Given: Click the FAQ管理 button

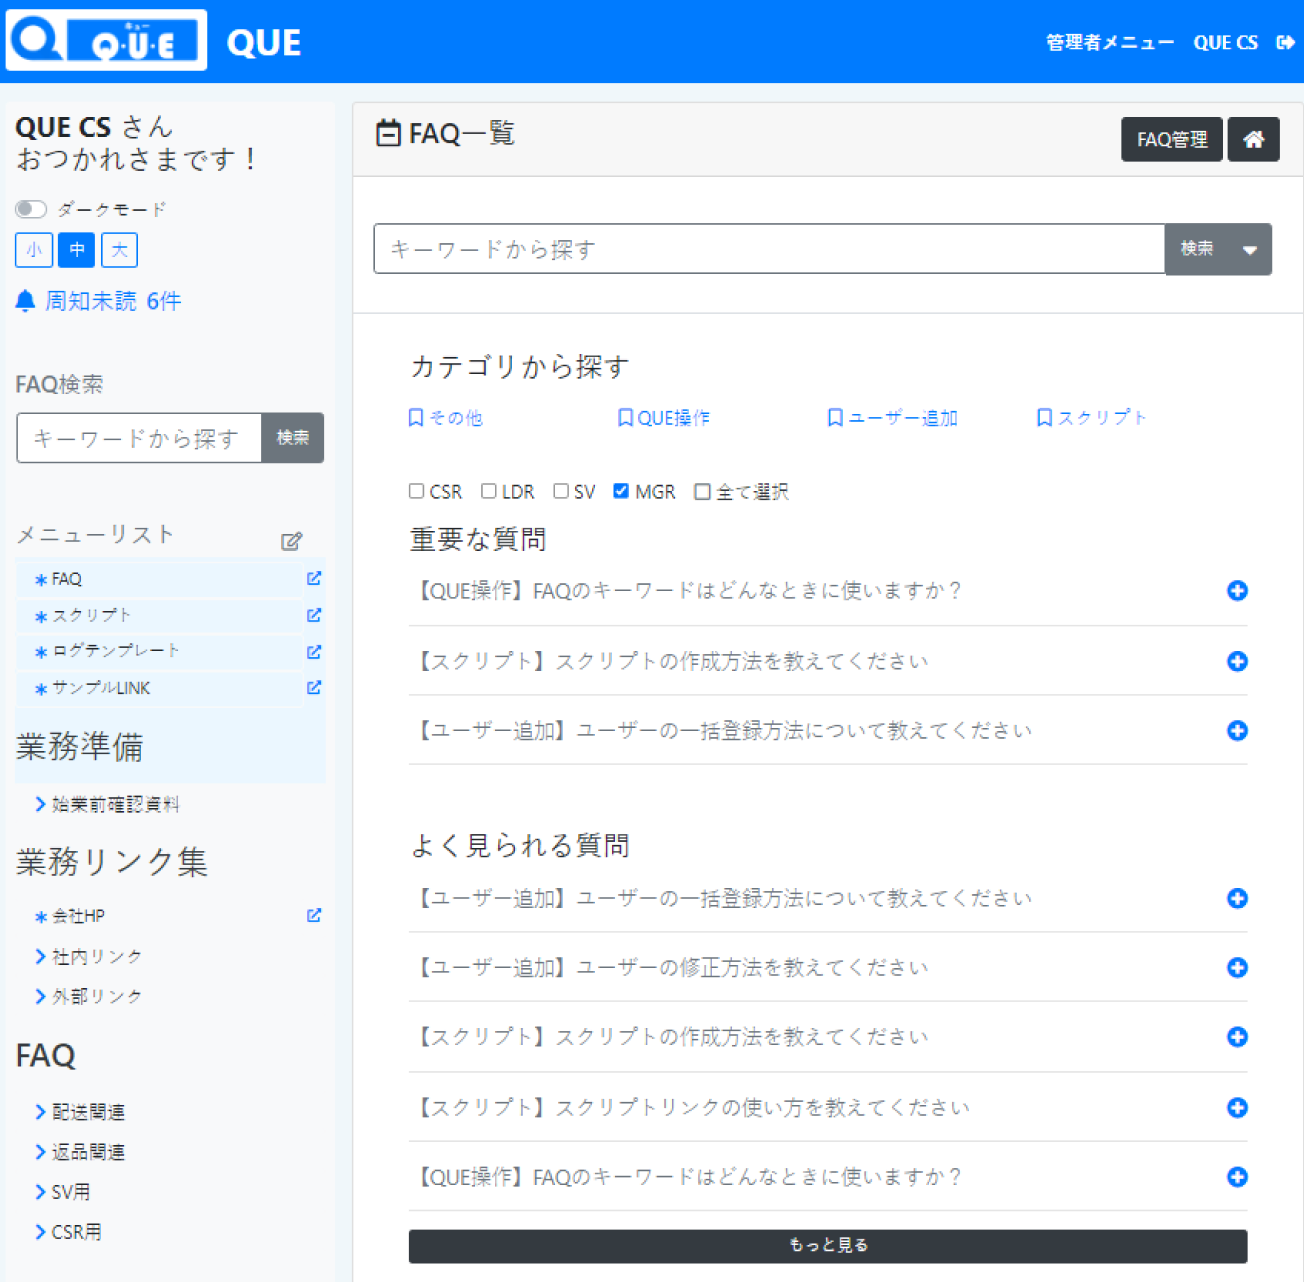Looking at the screenshot, I should pyautogui.click(x=1172, y=139).
